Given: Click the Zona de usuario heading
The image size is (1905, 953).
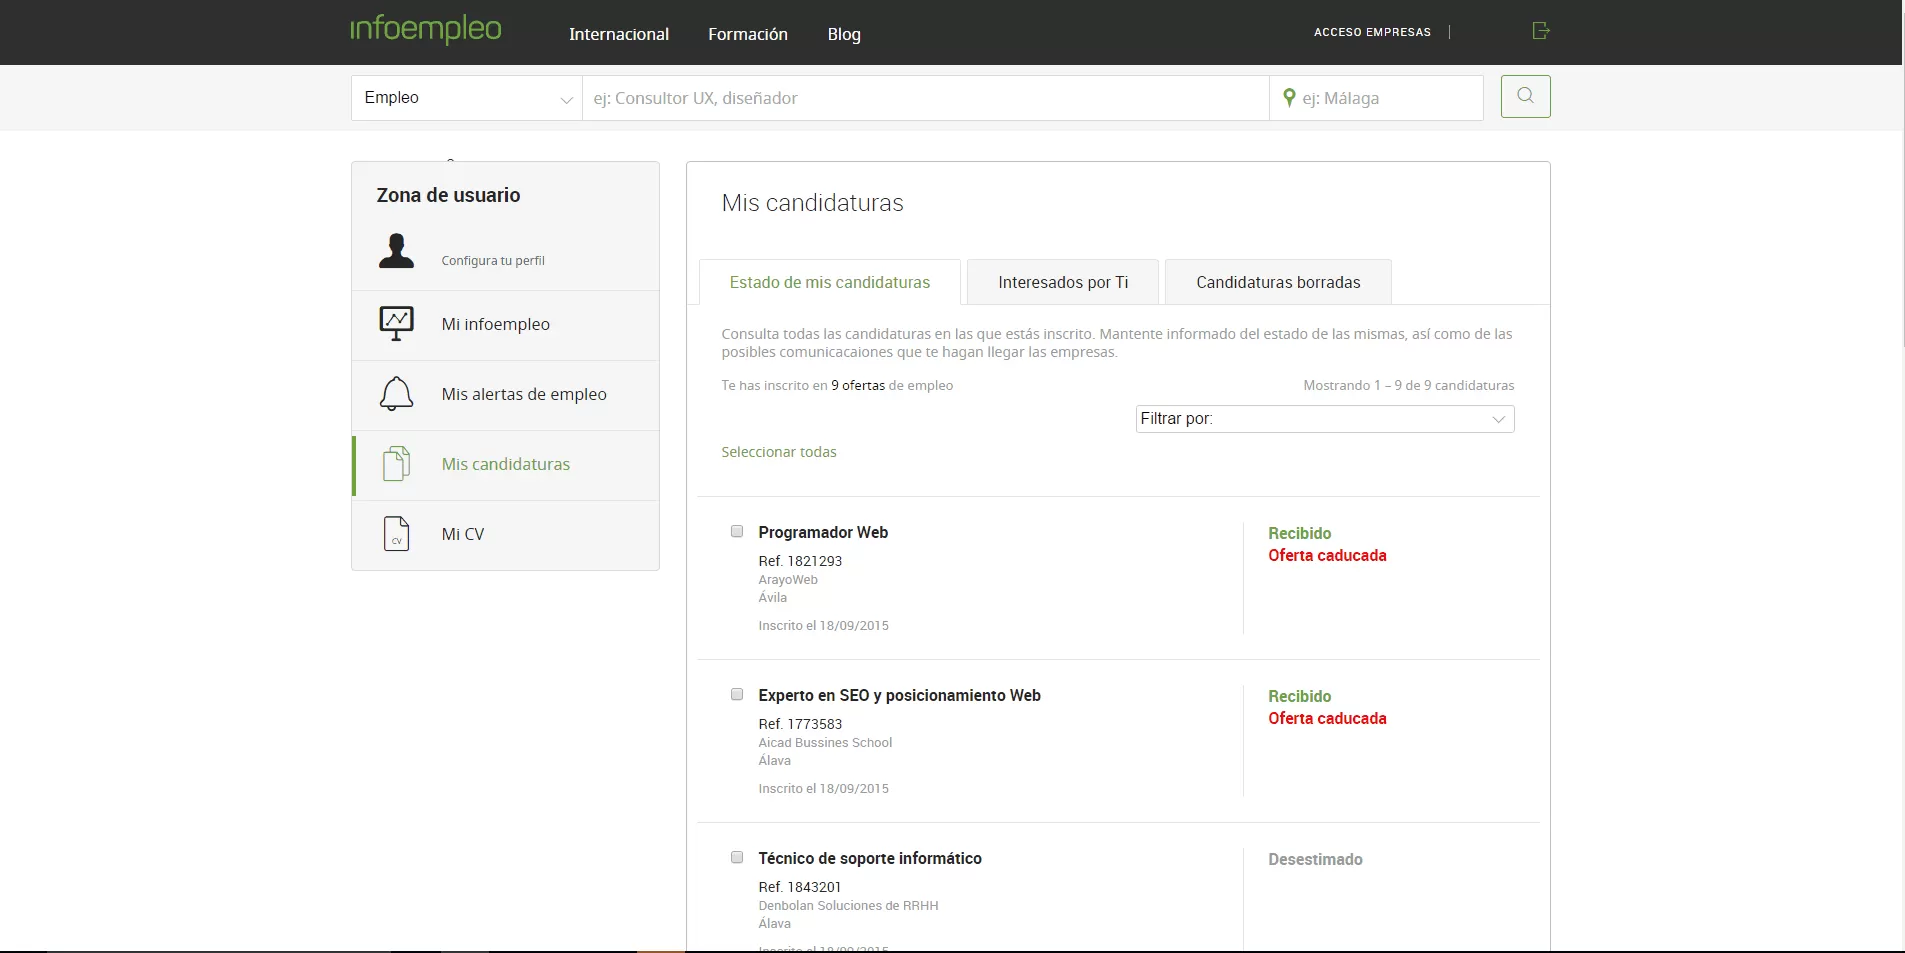Looking at the screenshot, I should (x=448, y=195).
